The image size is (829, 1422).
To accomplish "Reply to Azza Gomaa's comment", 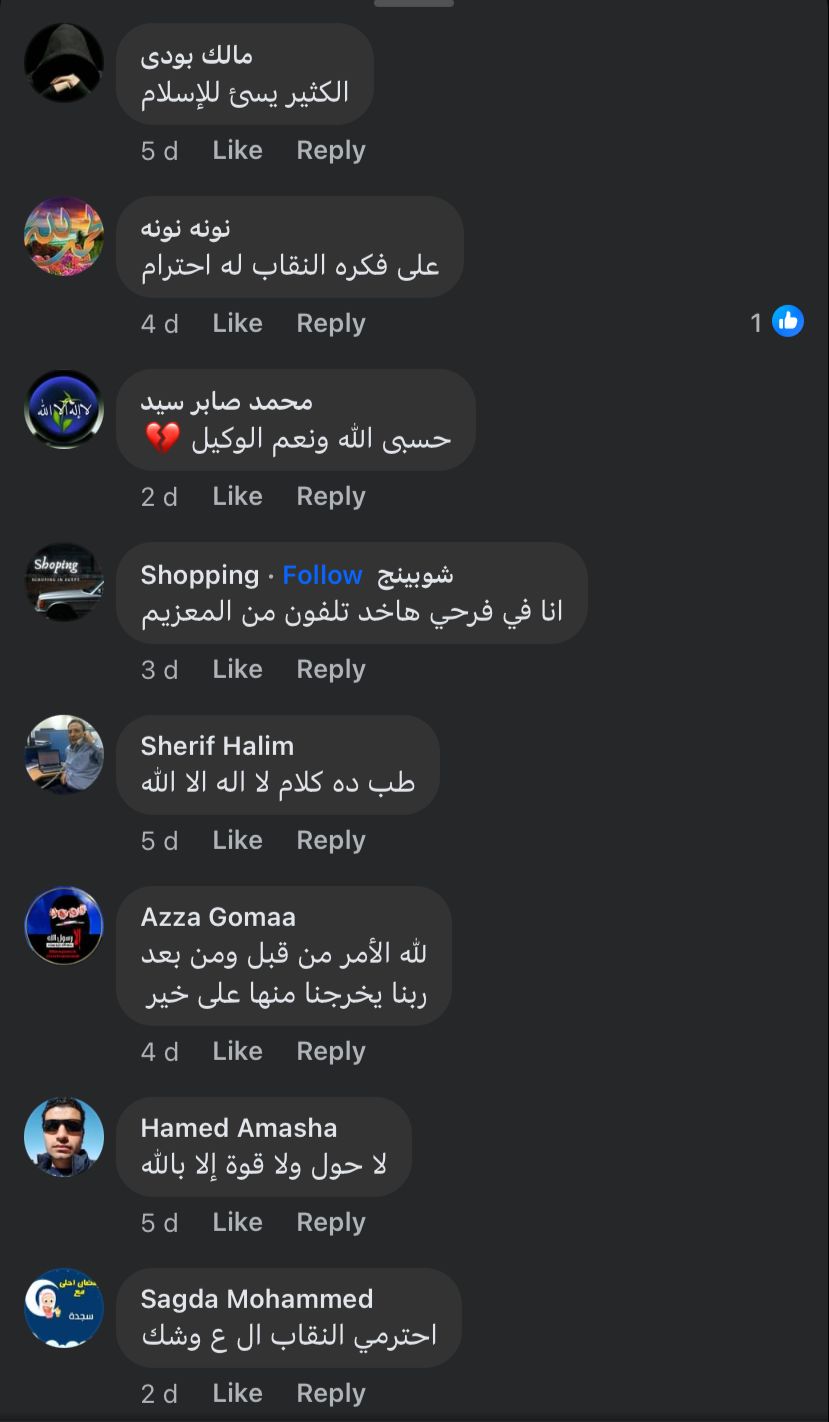I will [331, 1052].
